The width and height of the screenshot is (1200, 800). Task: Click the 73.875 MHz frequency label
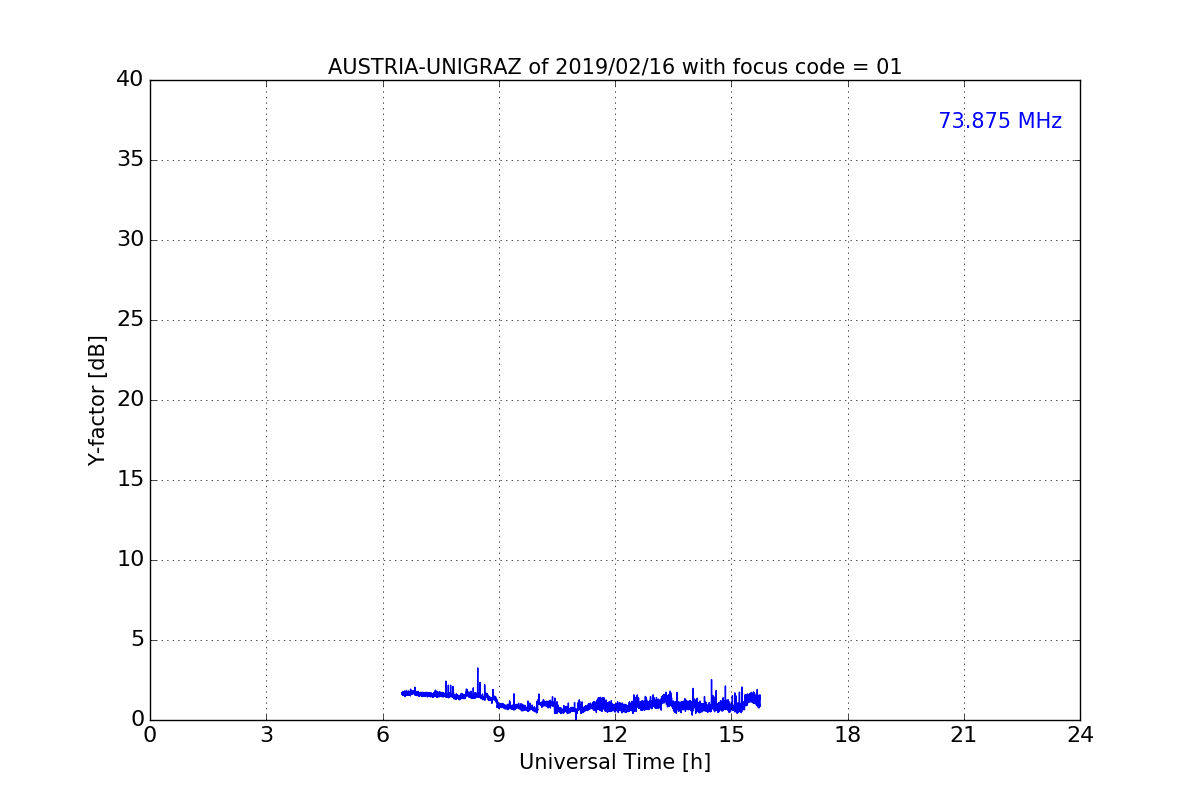pos(1000,121)
